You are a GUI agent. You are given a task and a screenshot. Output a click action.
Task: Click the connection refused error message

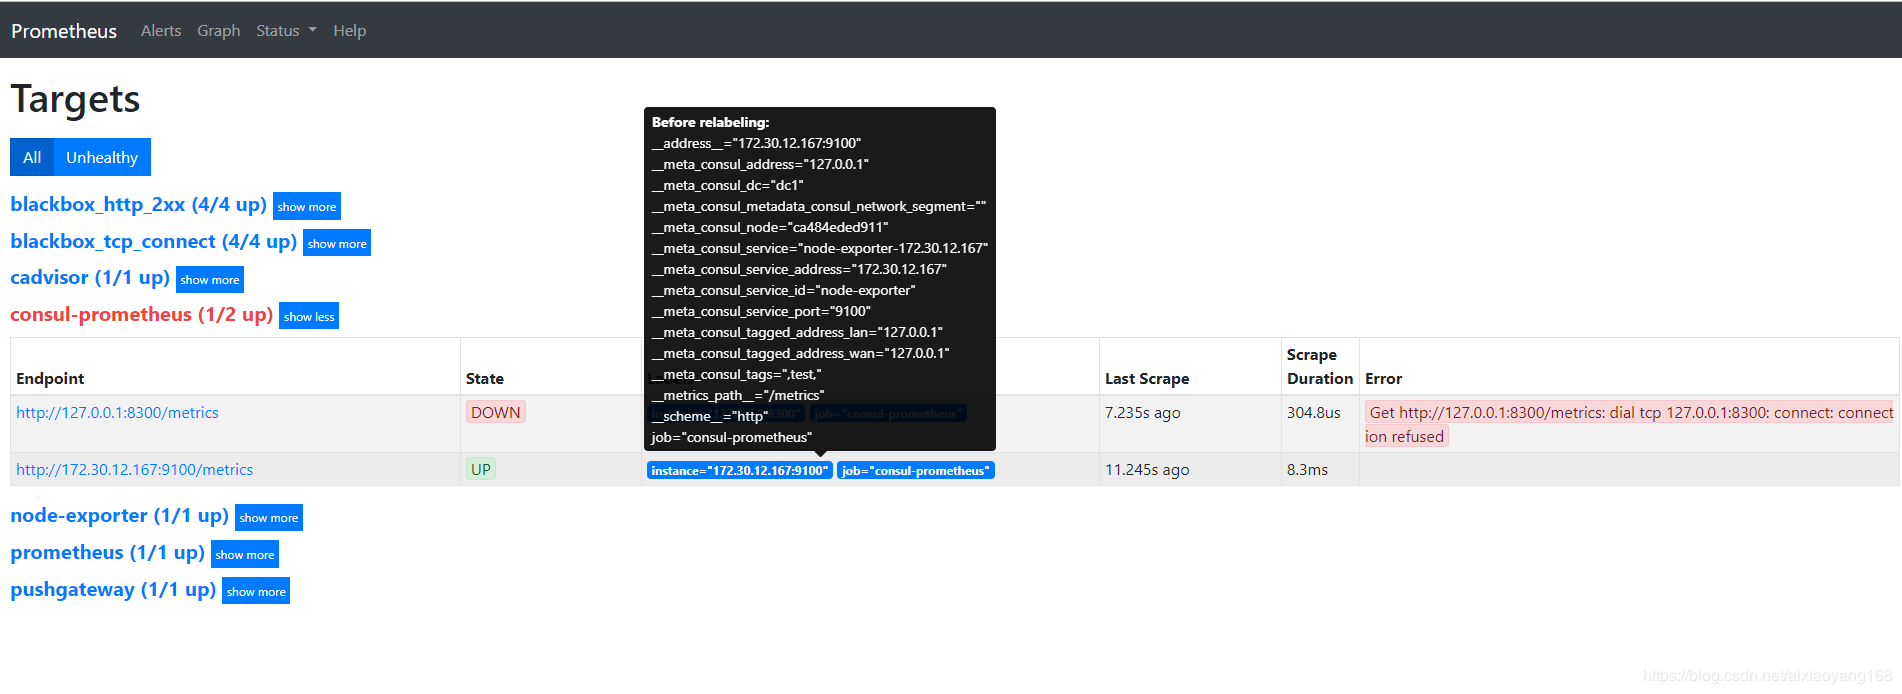[x=1629, y=424]
